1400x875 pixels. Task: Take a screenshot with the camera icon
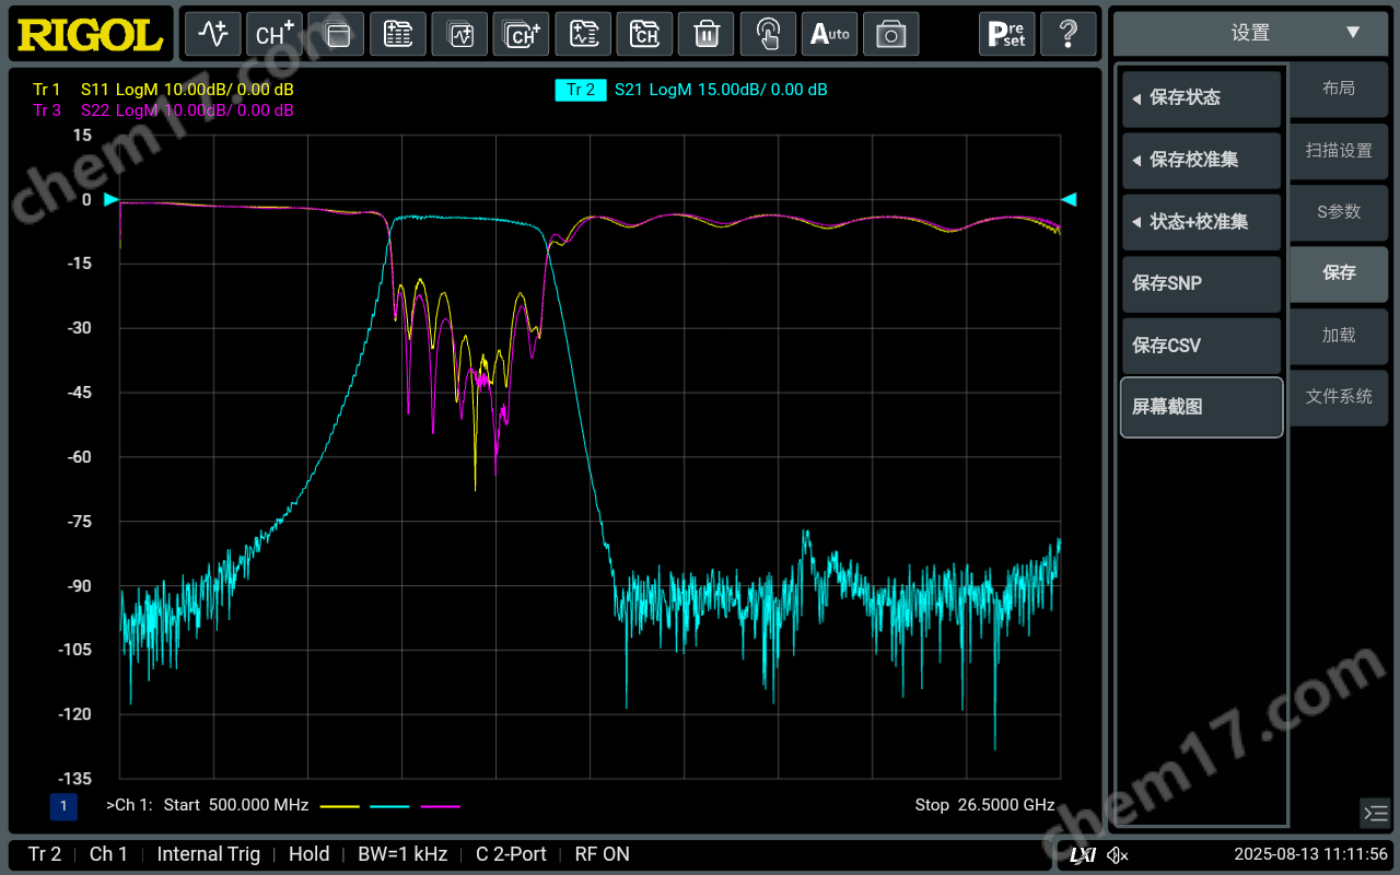pyautogui.click(x=890, y=35)
